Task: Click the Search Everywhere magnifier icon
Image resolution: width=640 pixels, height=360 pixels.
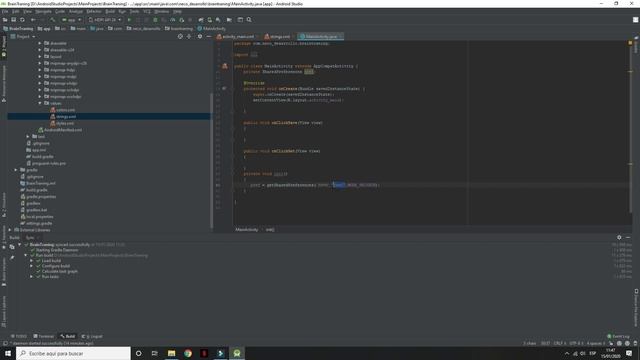Action: click(249, 20)
